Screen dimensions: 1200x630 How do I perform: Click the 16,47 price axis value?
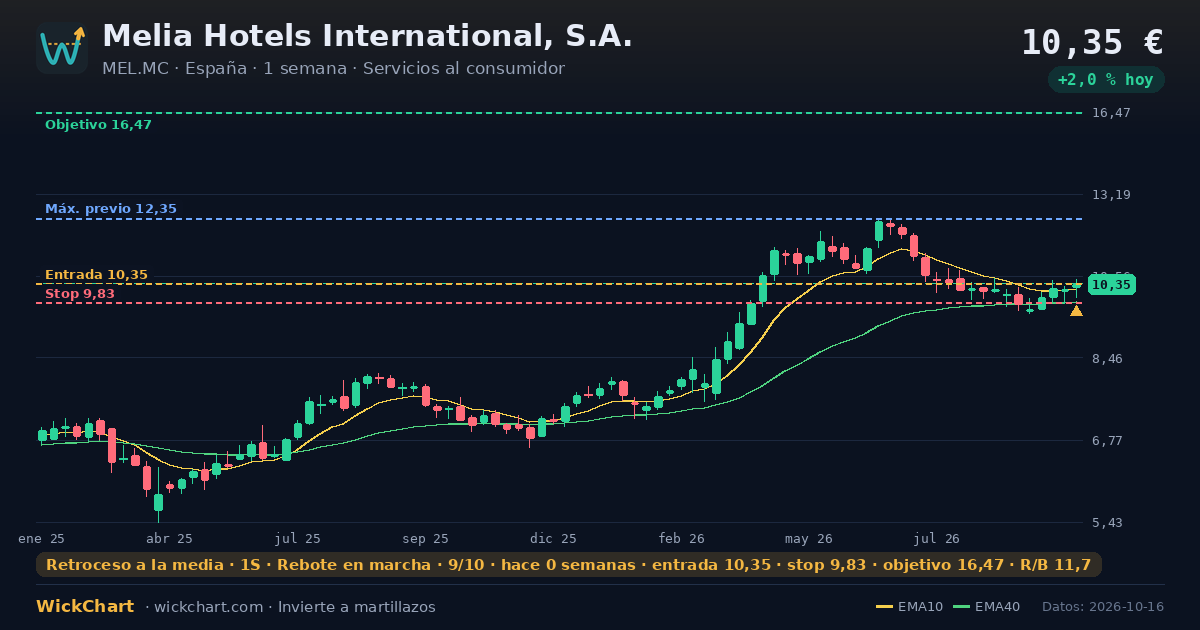[x=1111, y=113]
